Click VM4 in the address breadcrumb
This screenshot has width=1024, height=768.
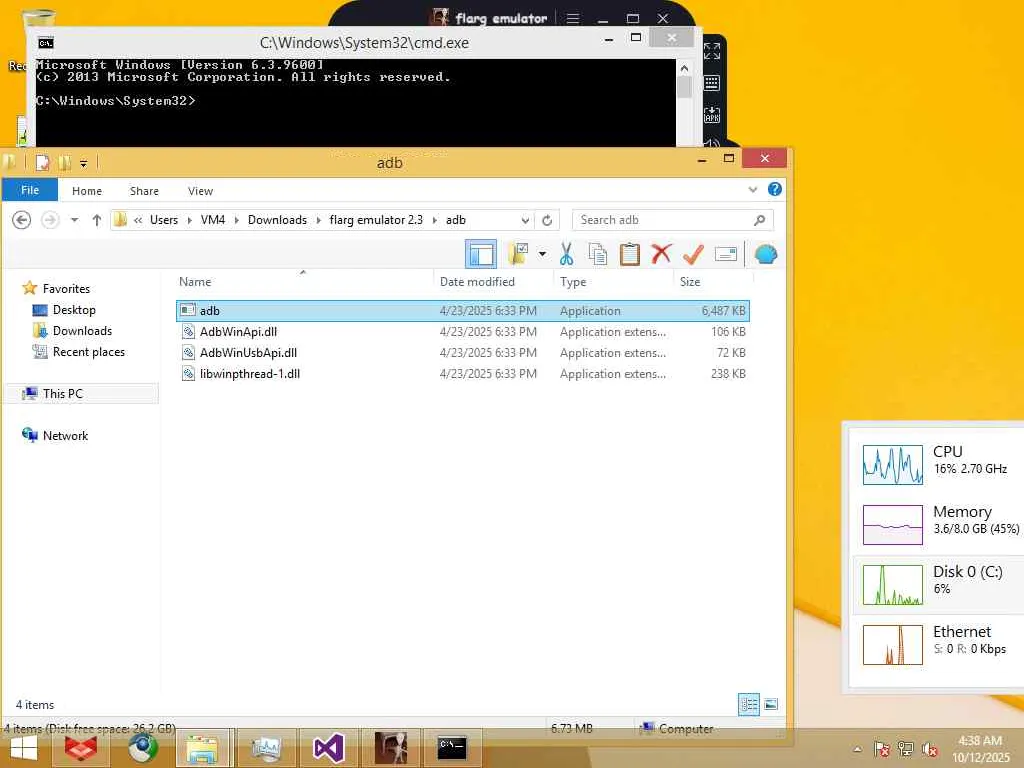(x=213, y=220)
